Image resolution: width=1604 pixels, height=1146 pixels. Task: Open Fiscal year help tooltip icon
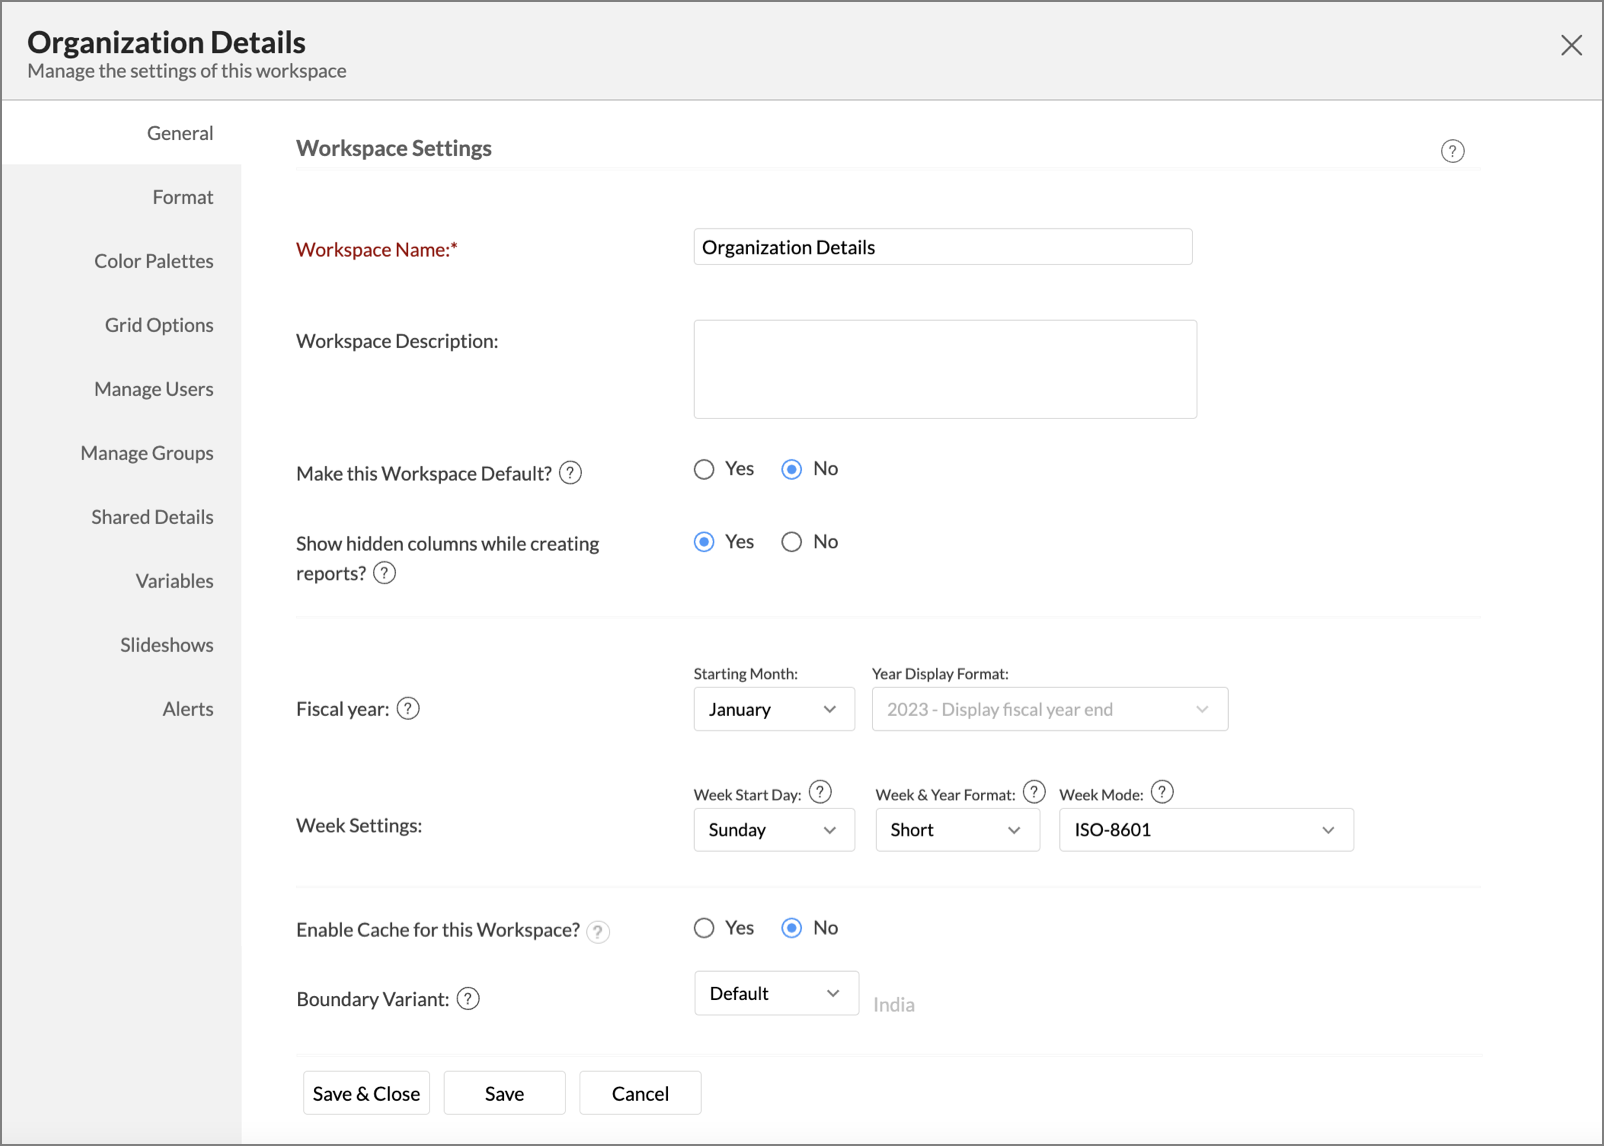coord(408,709)
